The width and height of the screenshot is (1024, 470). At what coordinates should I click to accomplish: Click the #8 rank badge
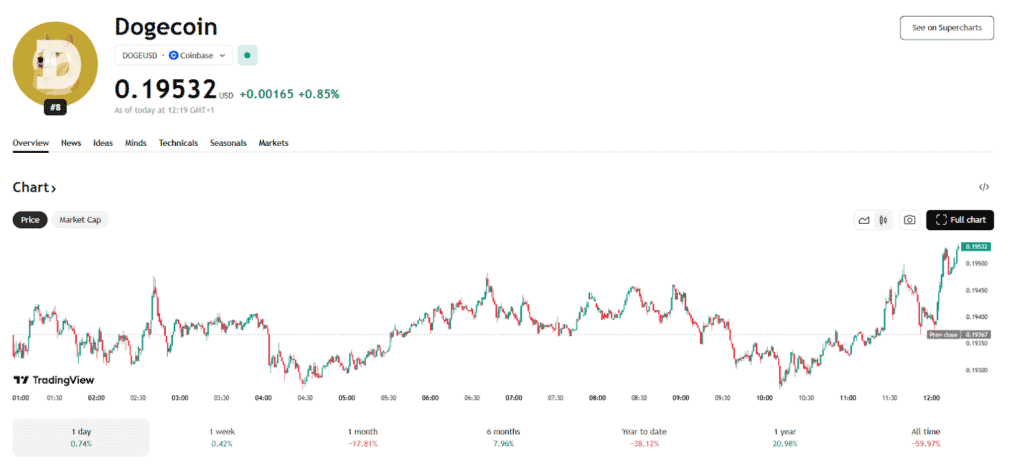pos(54,107)
